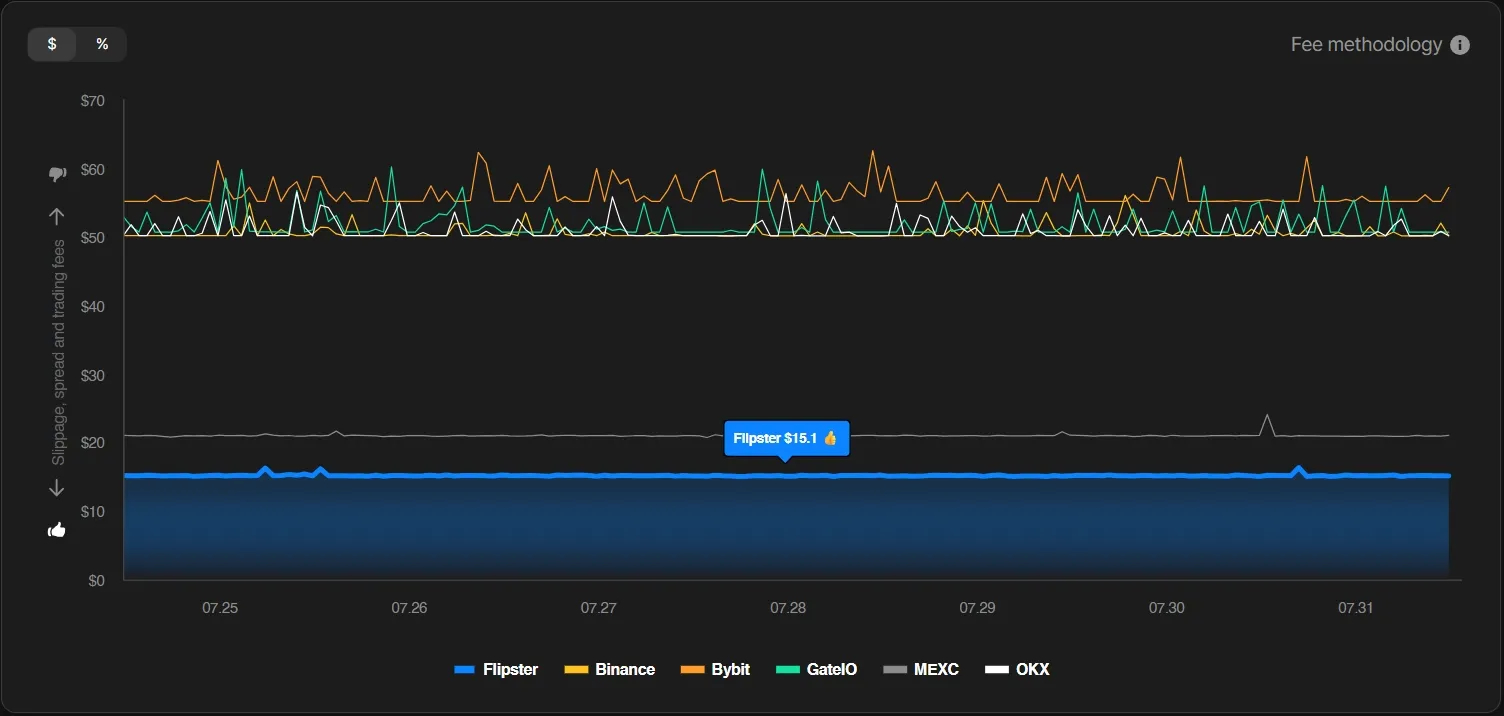Image resolution: width=1504 pixels, height=716 pixels.
Task: Toggle GateIO series in legend
Action: 817,670
